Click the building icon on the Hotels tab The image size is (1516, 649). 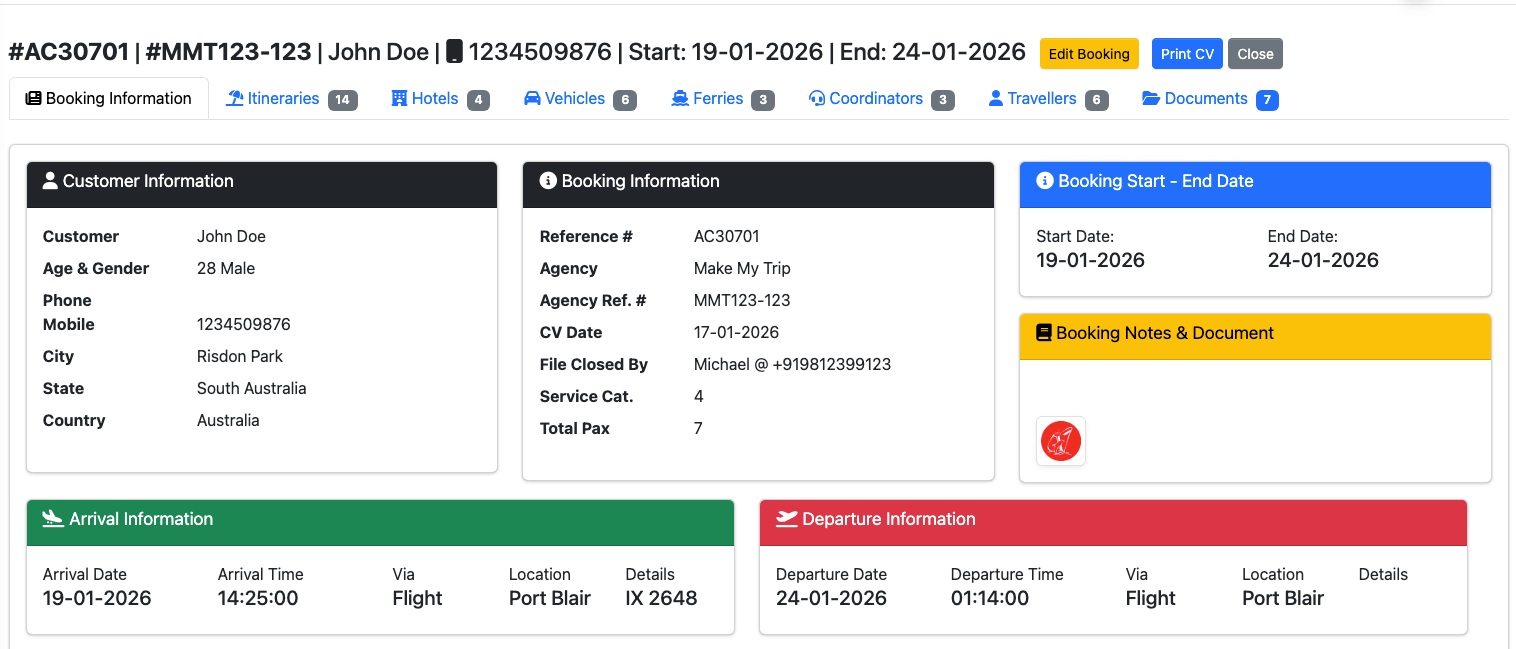pos(398,98)
